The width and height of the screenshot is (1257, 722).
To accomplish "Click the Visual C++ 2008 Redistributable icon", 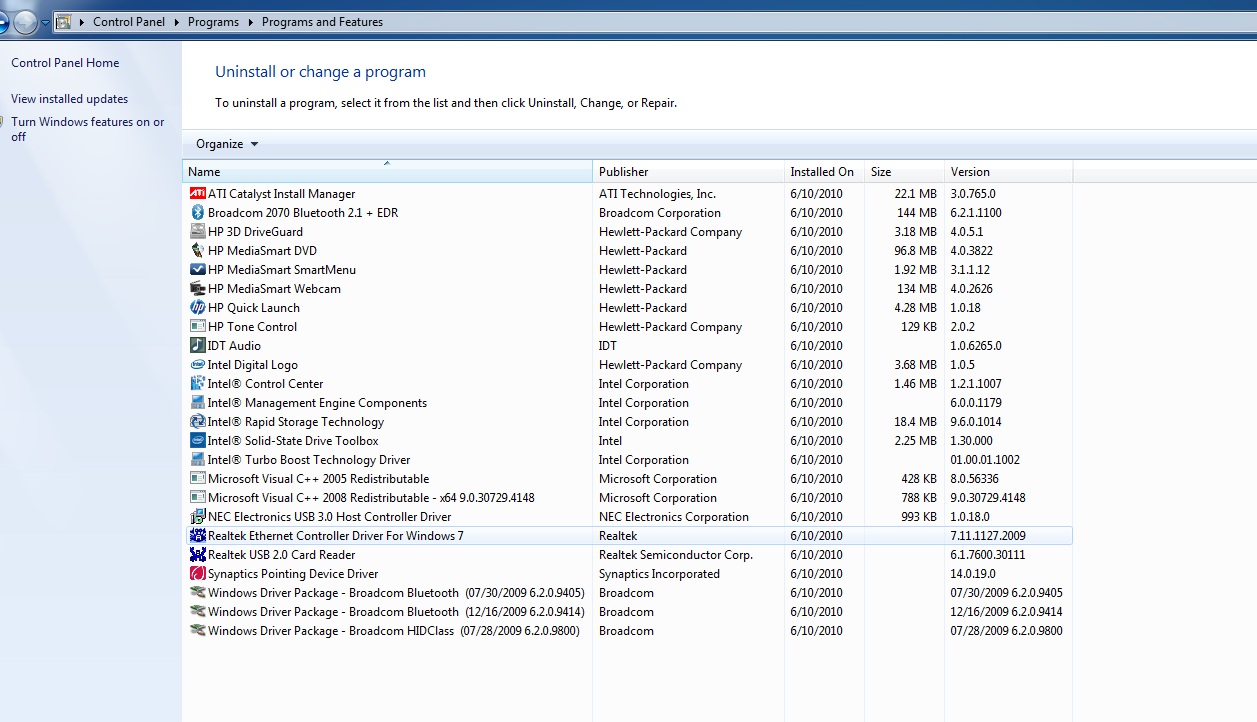I will (197, 498).
